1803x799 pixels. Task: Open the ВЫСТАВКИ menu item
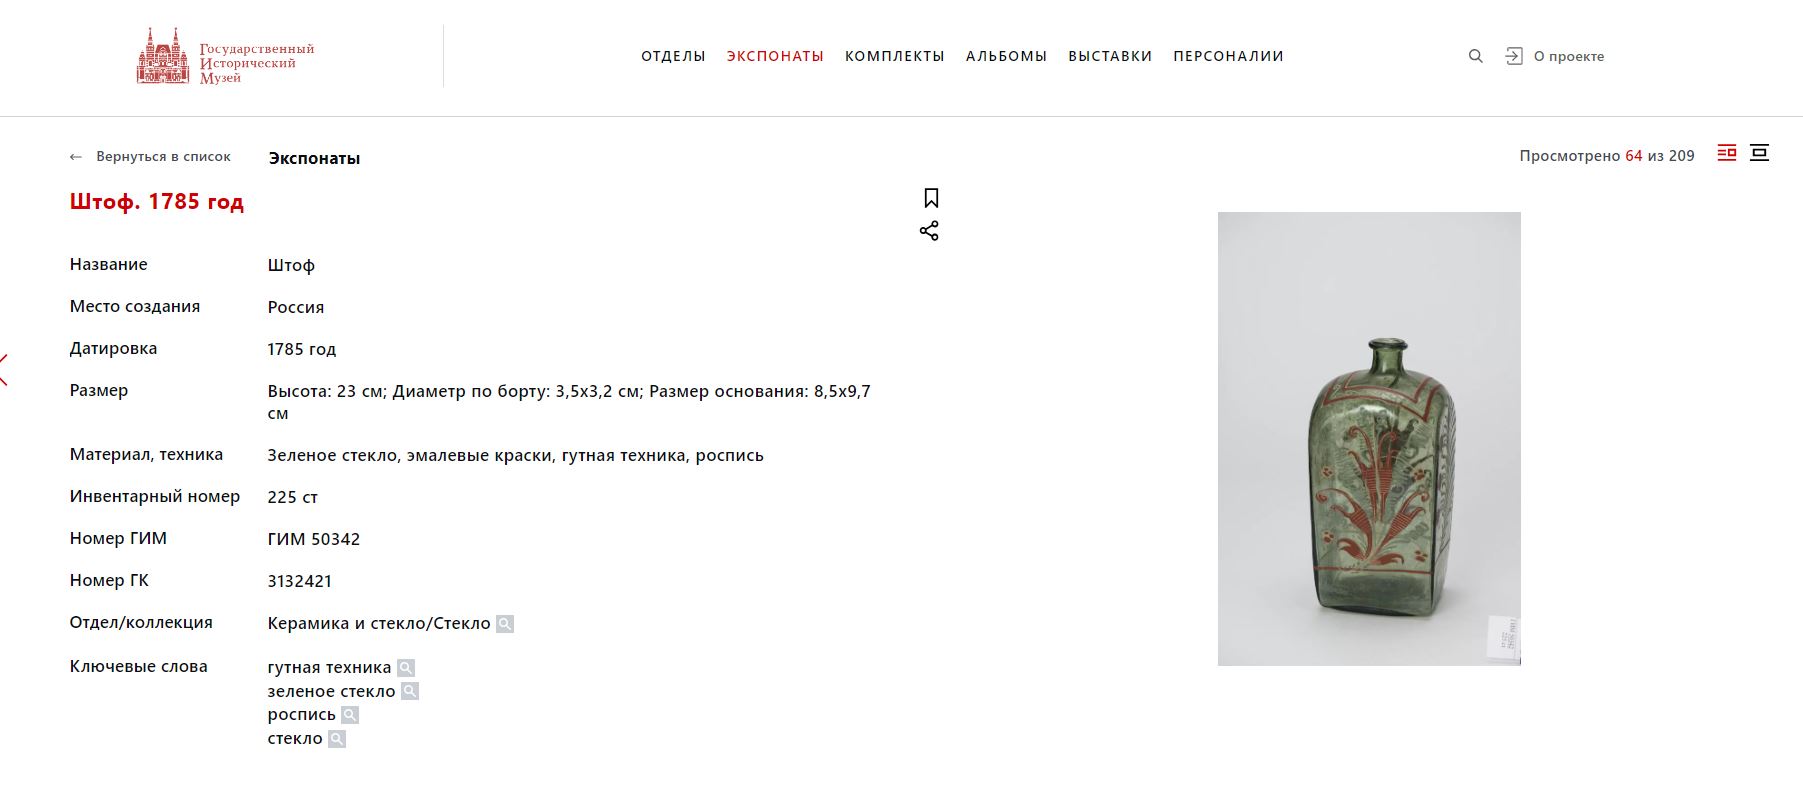1110,56
